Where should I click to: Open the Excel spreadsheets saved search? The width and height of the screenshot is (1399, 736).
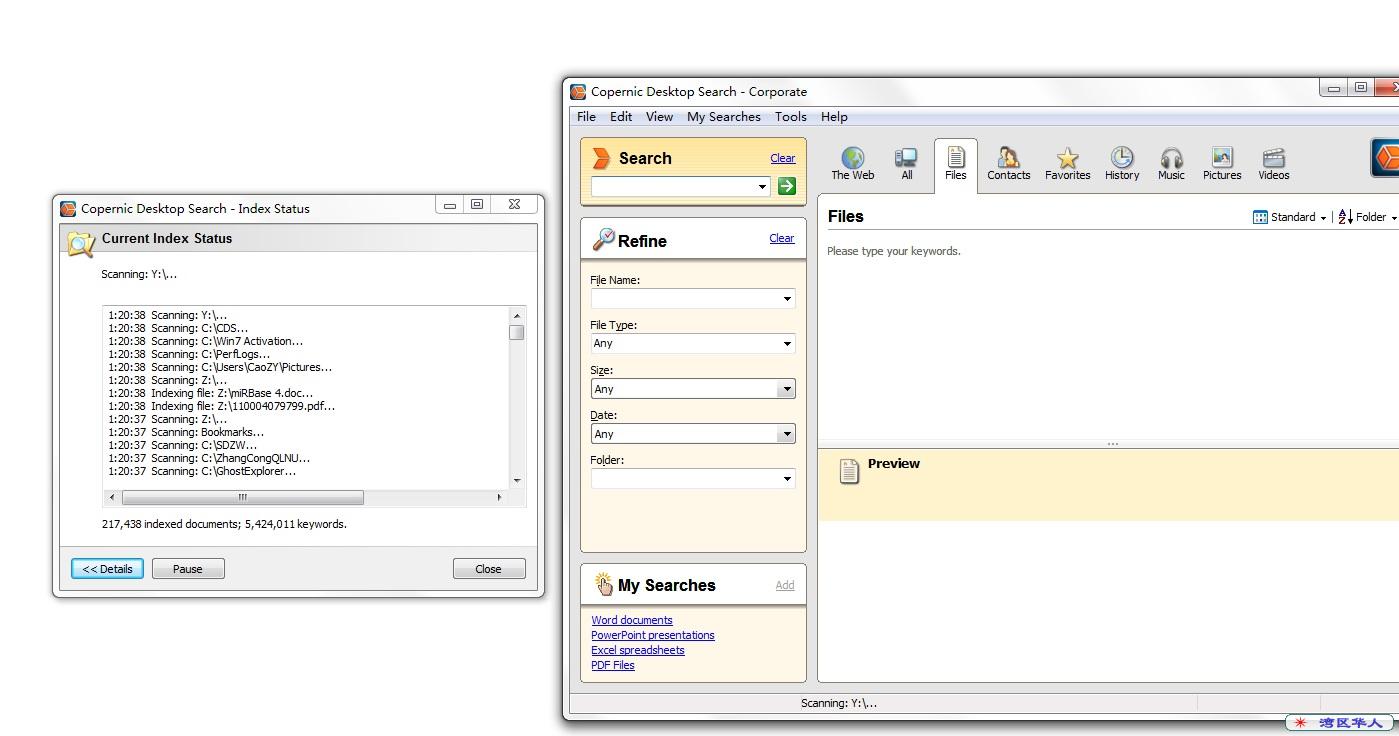tap(638, 650)
